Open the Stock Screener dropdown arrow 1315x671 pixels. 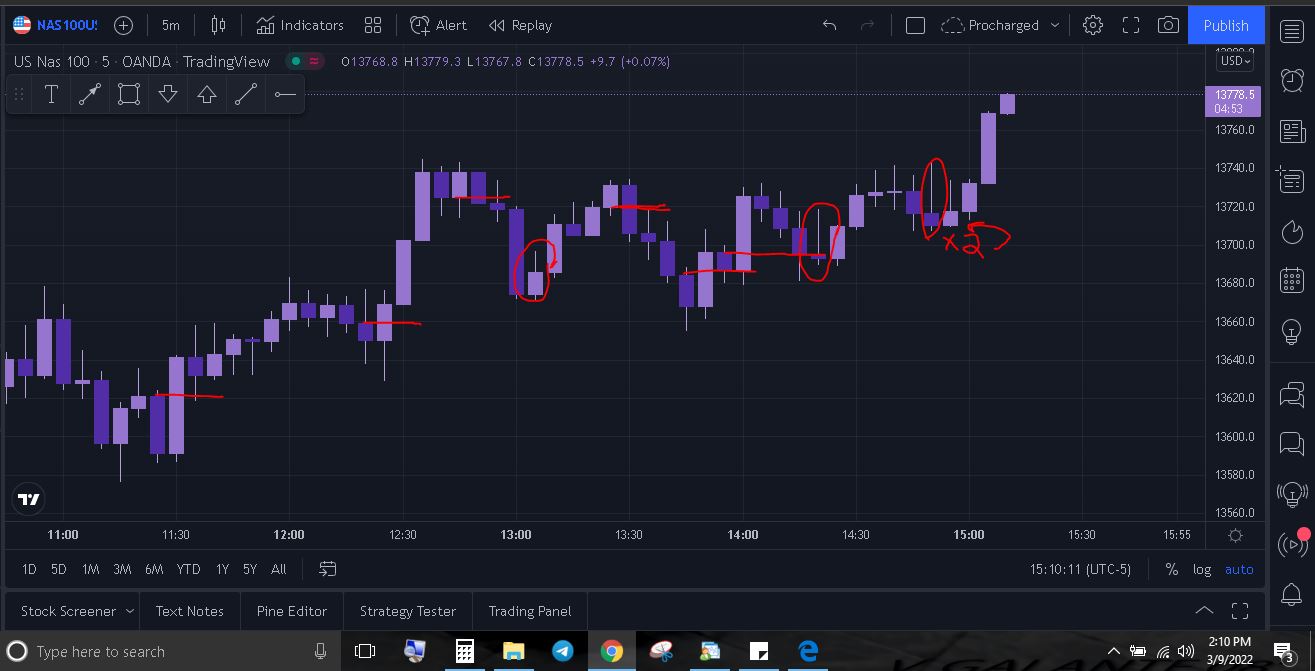pyautogui.click(x=127, y=611)
